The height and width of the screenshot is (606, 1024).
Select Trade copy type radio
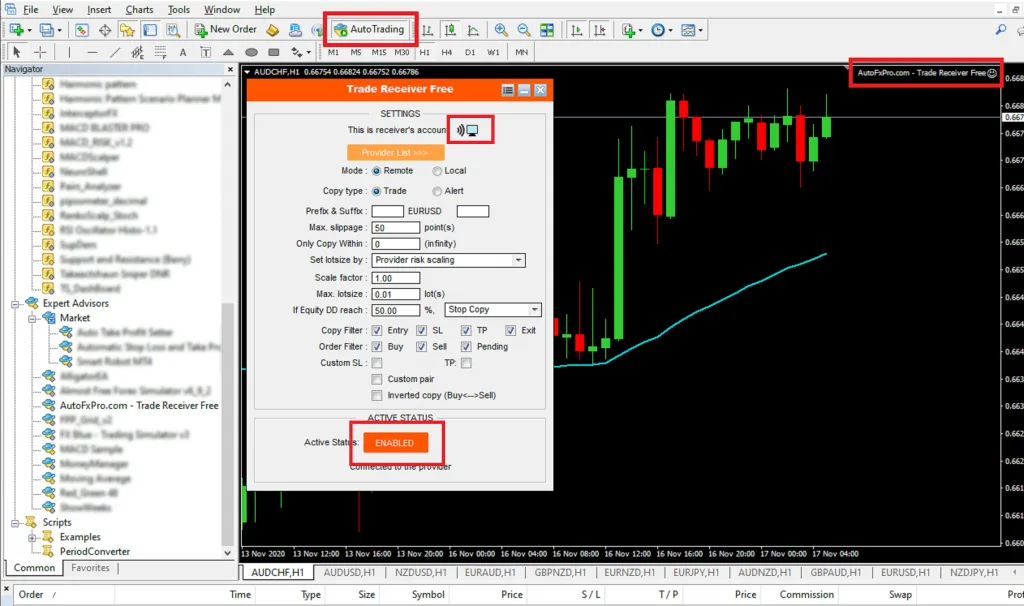click(376, 191)
